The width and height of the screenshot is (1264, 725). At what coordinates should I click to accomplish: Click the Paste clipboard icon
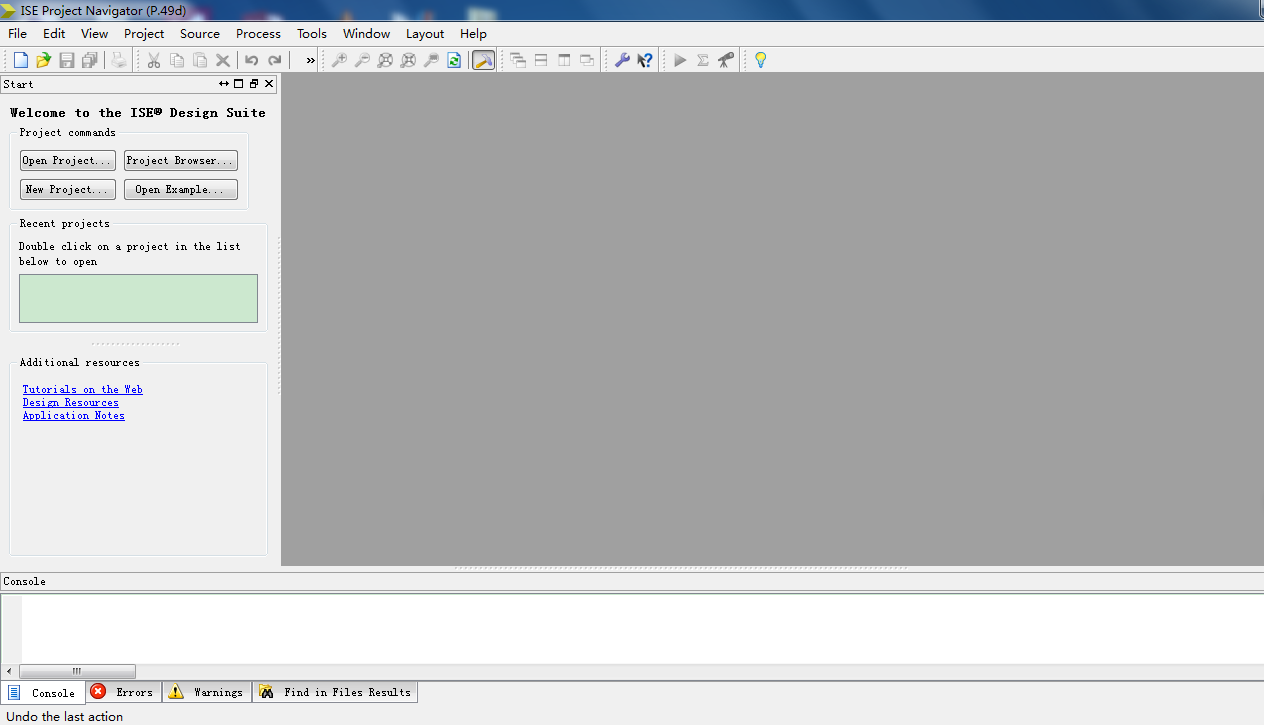click(x=200, y=60)
